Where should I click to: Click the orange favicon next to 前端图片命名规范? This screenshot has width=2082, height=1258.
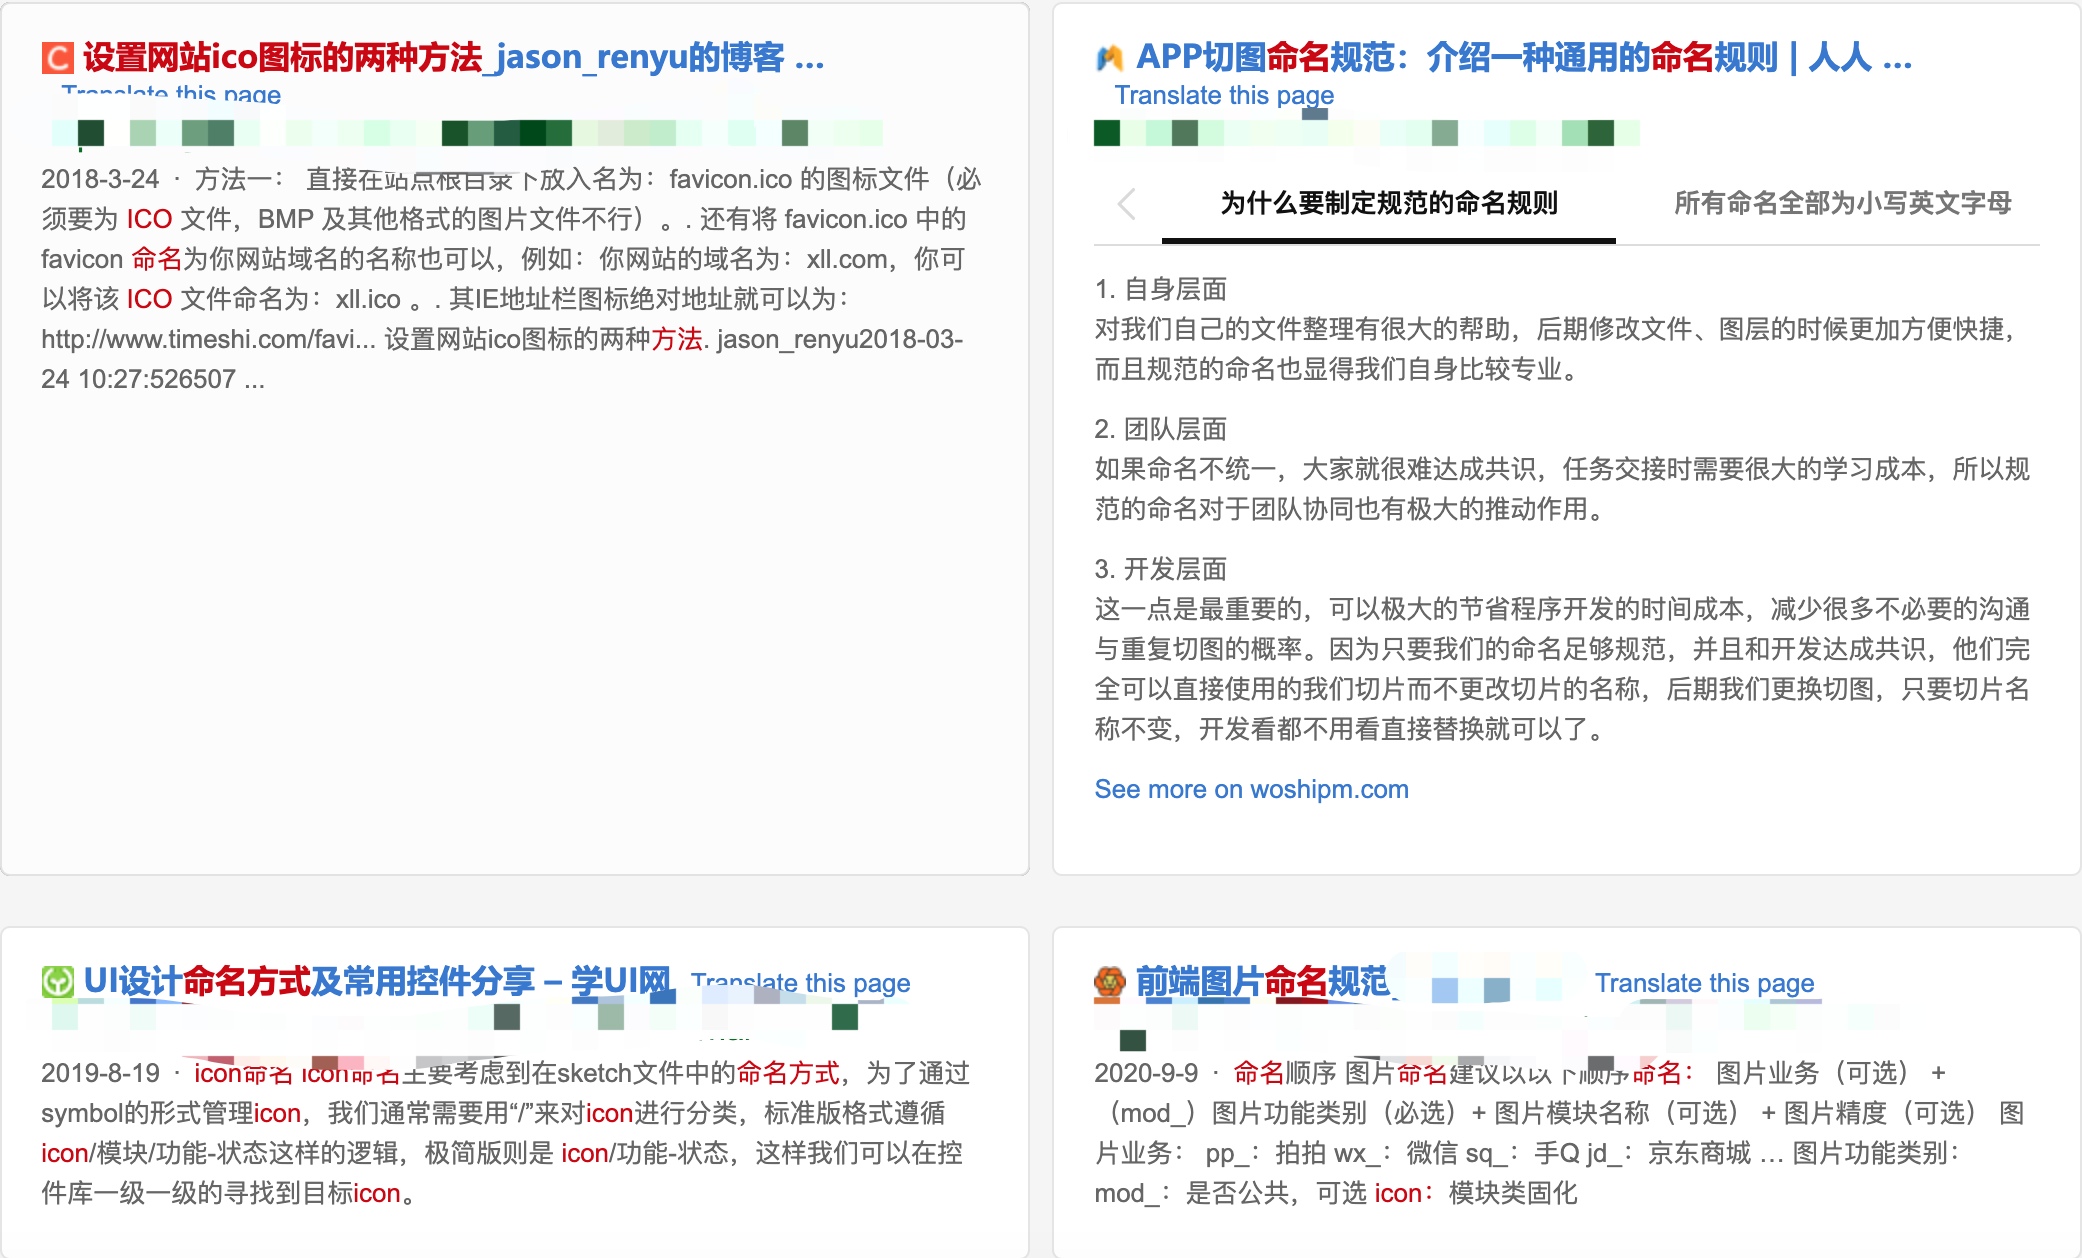1109,982
